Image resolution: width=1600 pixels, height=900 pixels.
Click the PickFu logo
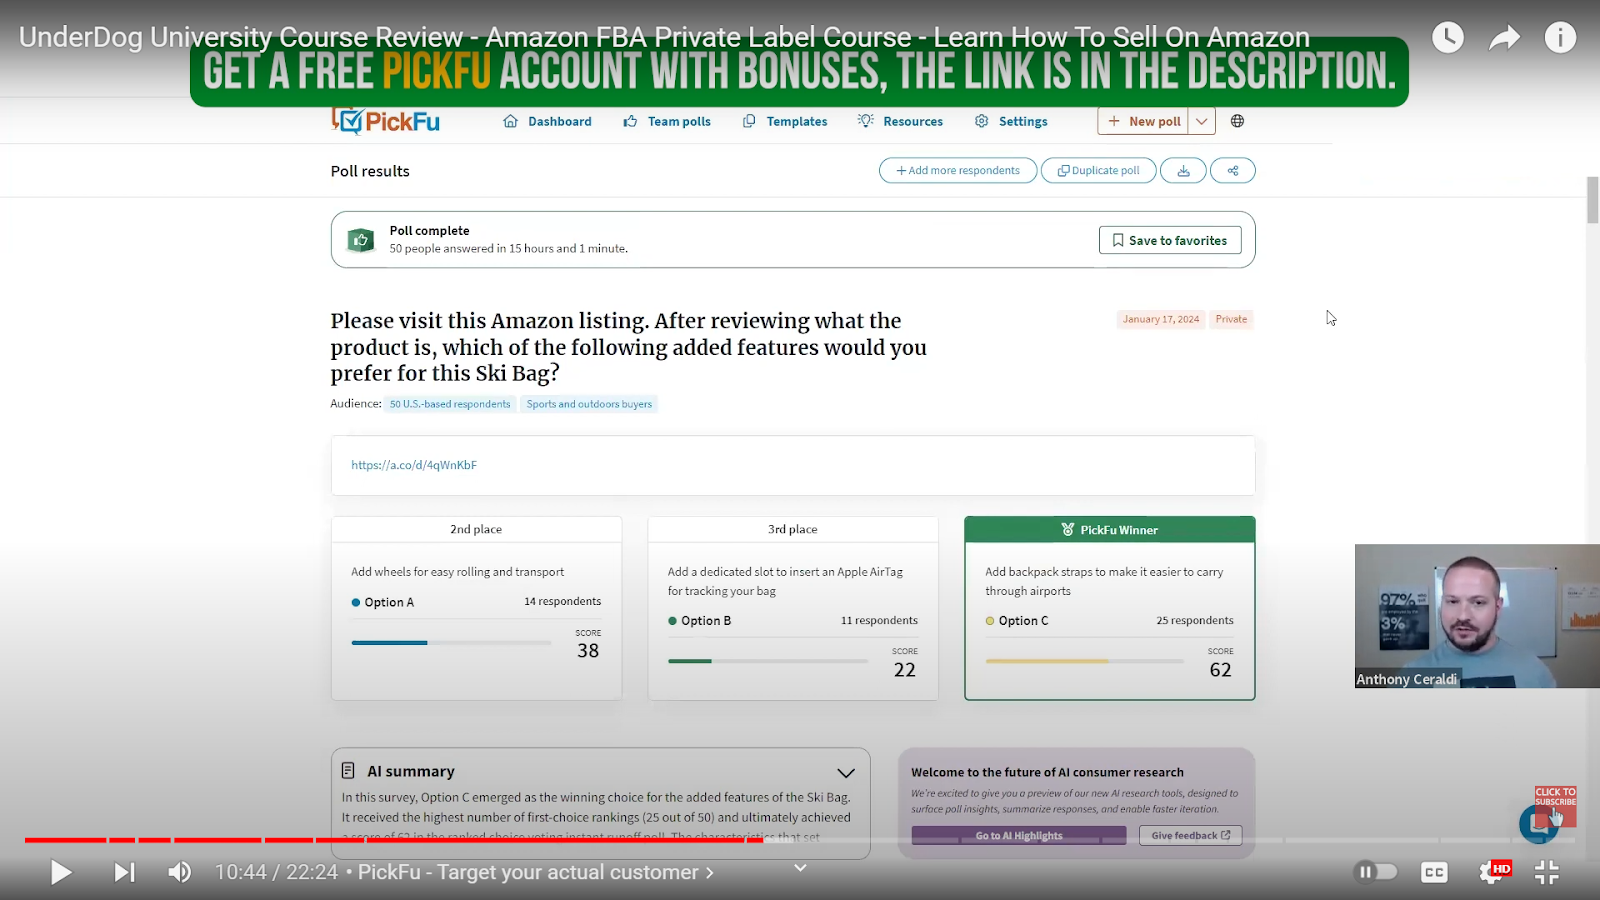click(386, 121)
